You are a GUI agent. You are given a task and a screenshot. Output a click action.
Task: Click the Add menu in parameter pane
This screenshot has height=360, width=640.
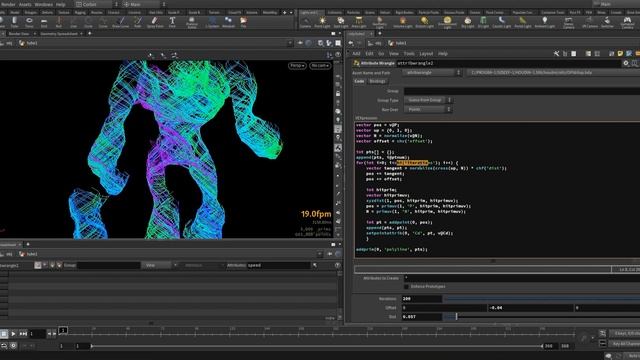point(356,53)
